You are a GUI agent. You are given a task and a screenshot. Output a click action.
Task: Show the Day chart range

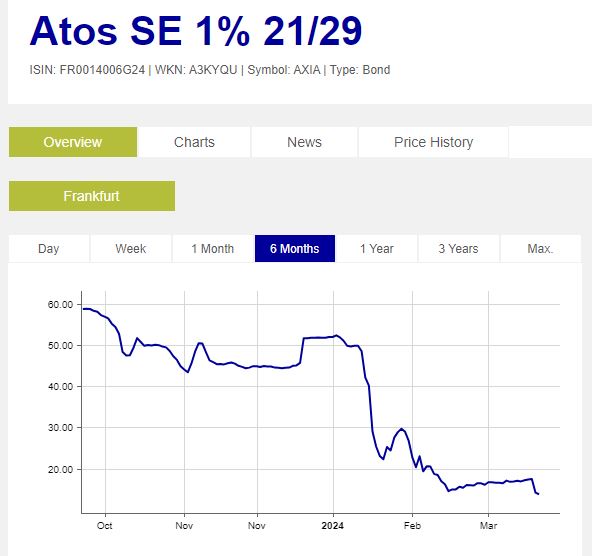(49, 248)
